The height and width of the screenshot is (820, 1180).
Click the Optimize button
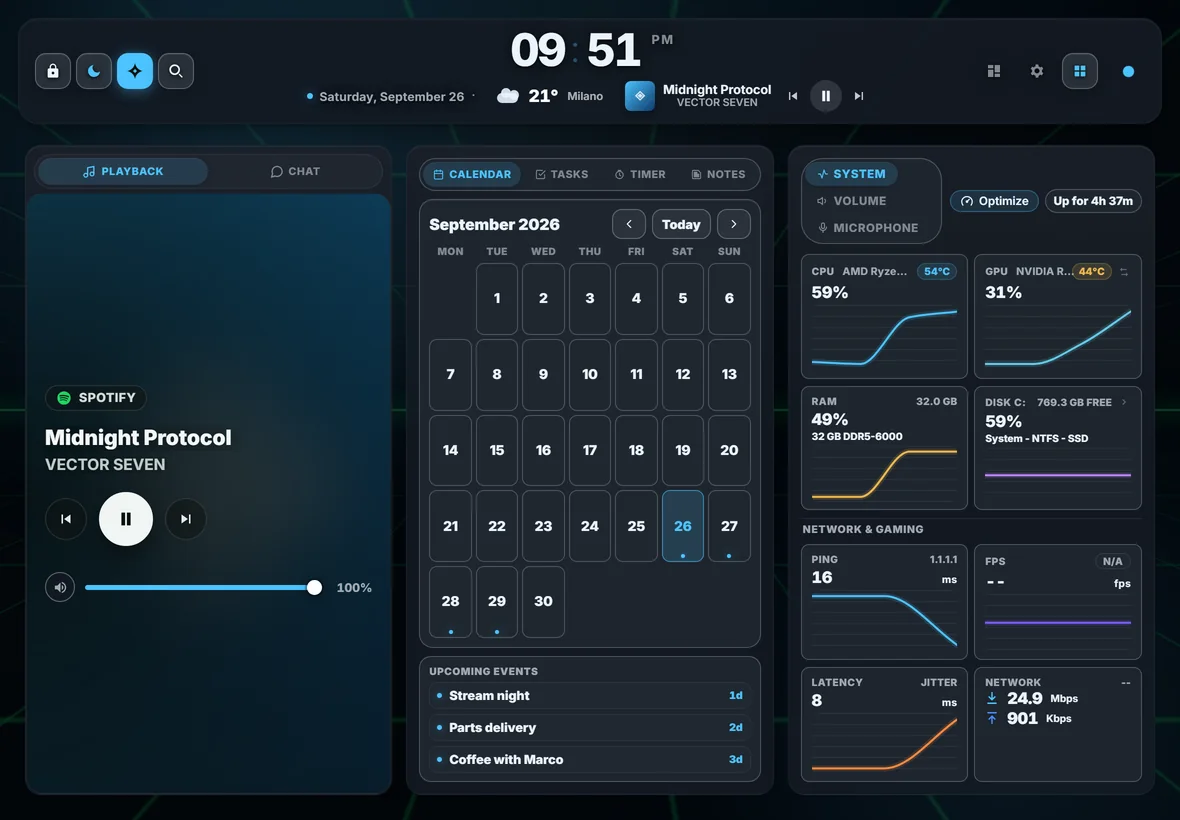[x=994, y=201]
